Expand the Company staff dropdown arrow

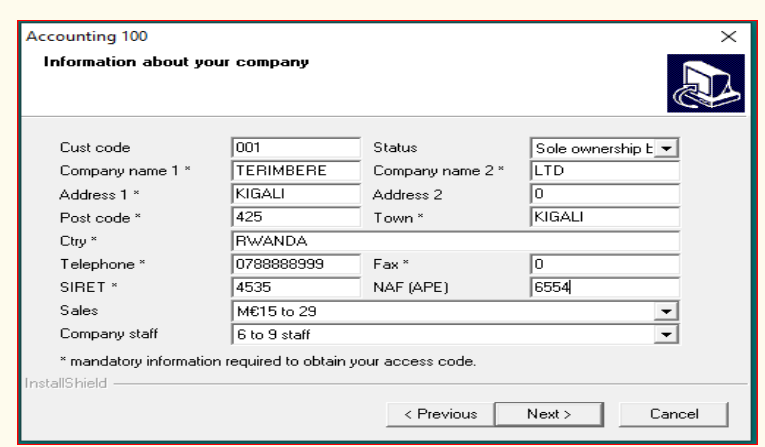click(666, 335)
